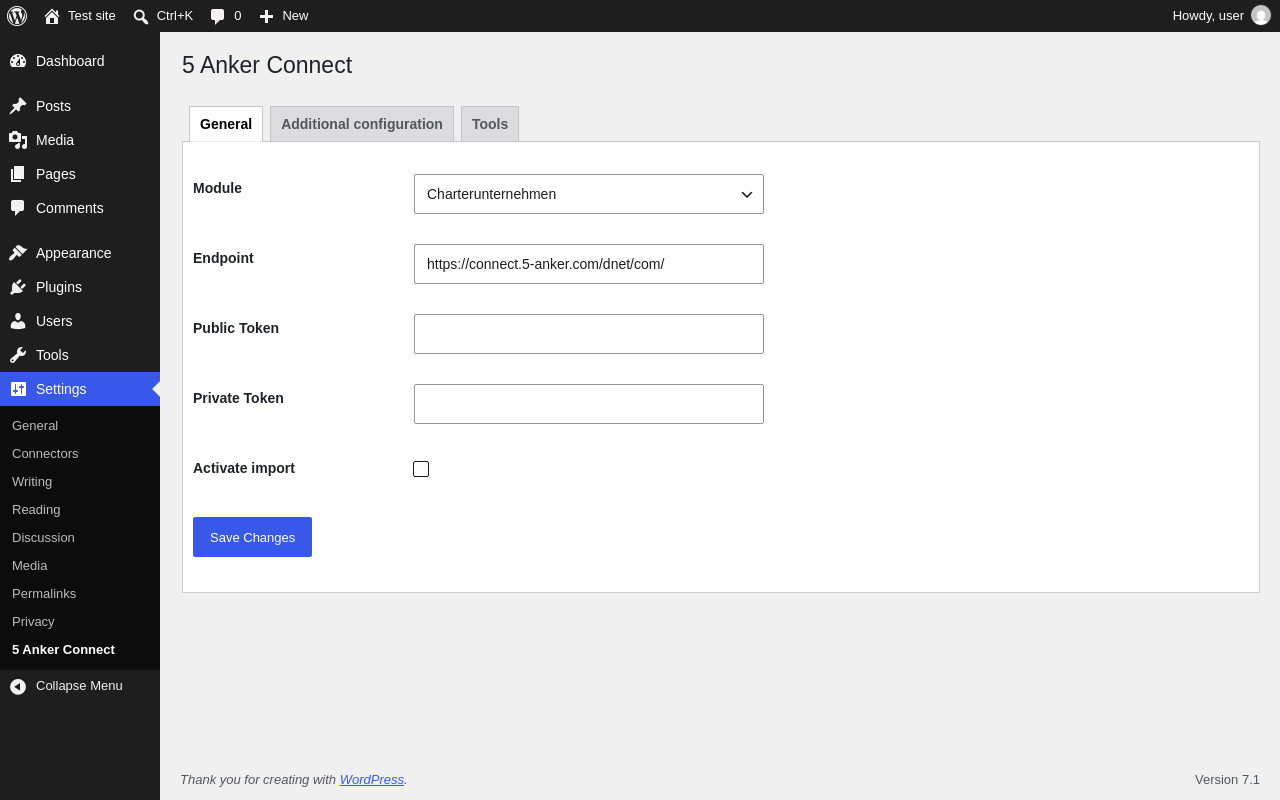Open the Privacy settings link

click(x=33, y=622)
